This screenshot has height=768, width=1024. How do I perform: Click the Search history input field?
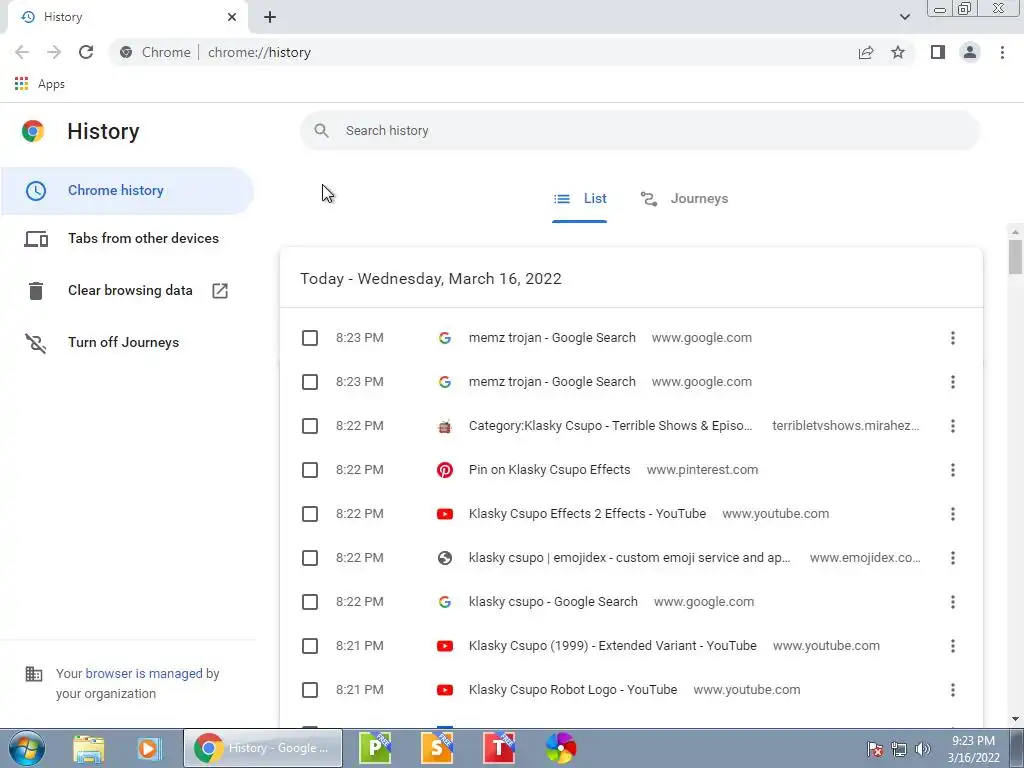point(640,131)
